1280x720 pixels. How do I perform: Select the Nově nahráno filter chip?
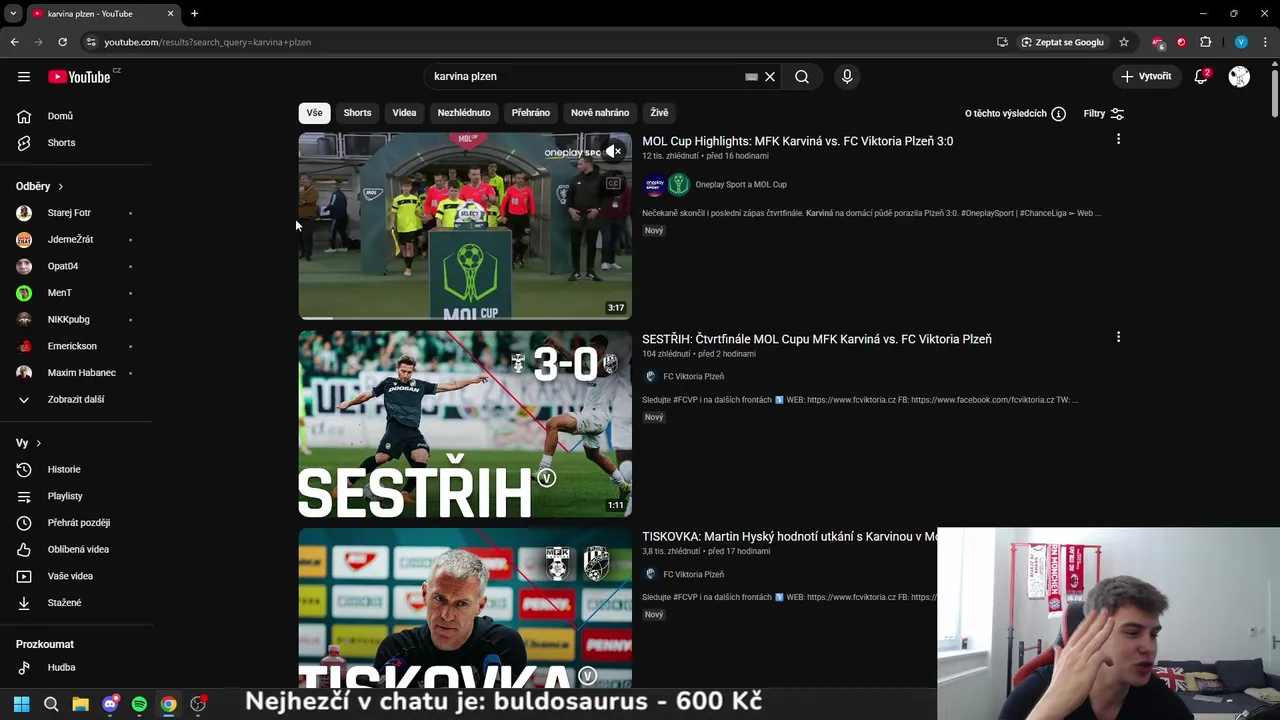(x=600, y=113)
